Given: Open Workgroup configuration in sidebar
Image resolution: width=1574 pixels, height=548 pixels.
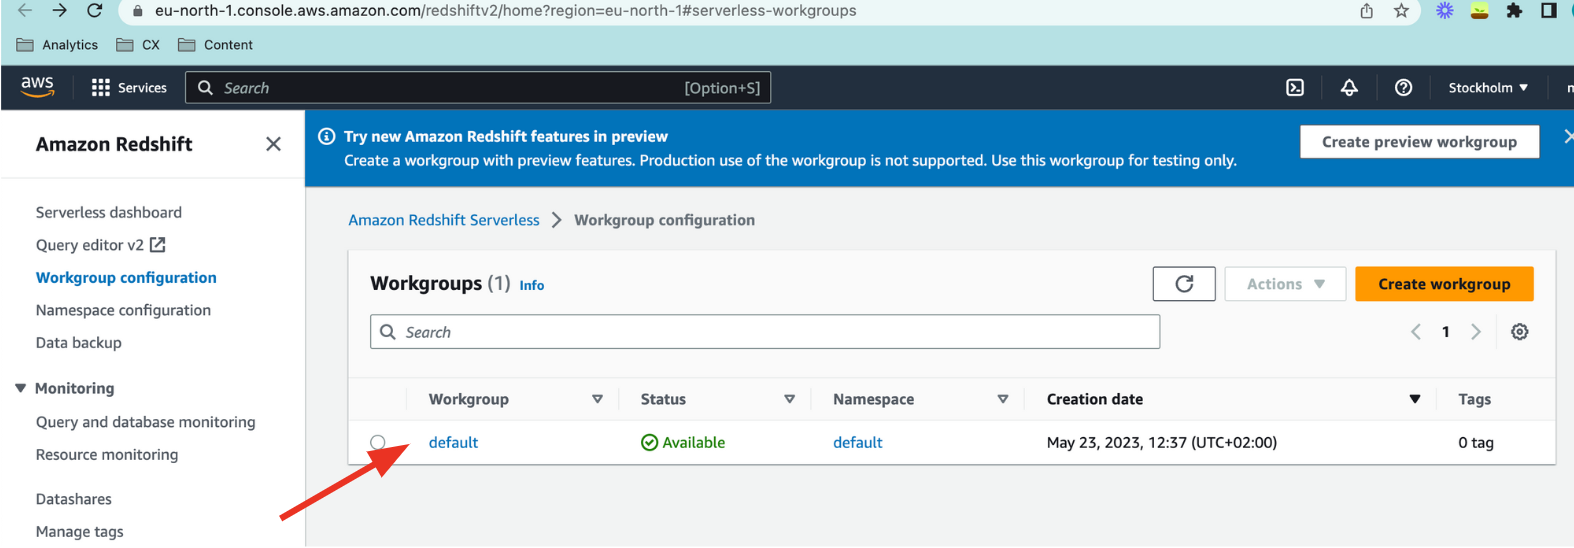Looking at the screenshot, I should pos(126,278).
